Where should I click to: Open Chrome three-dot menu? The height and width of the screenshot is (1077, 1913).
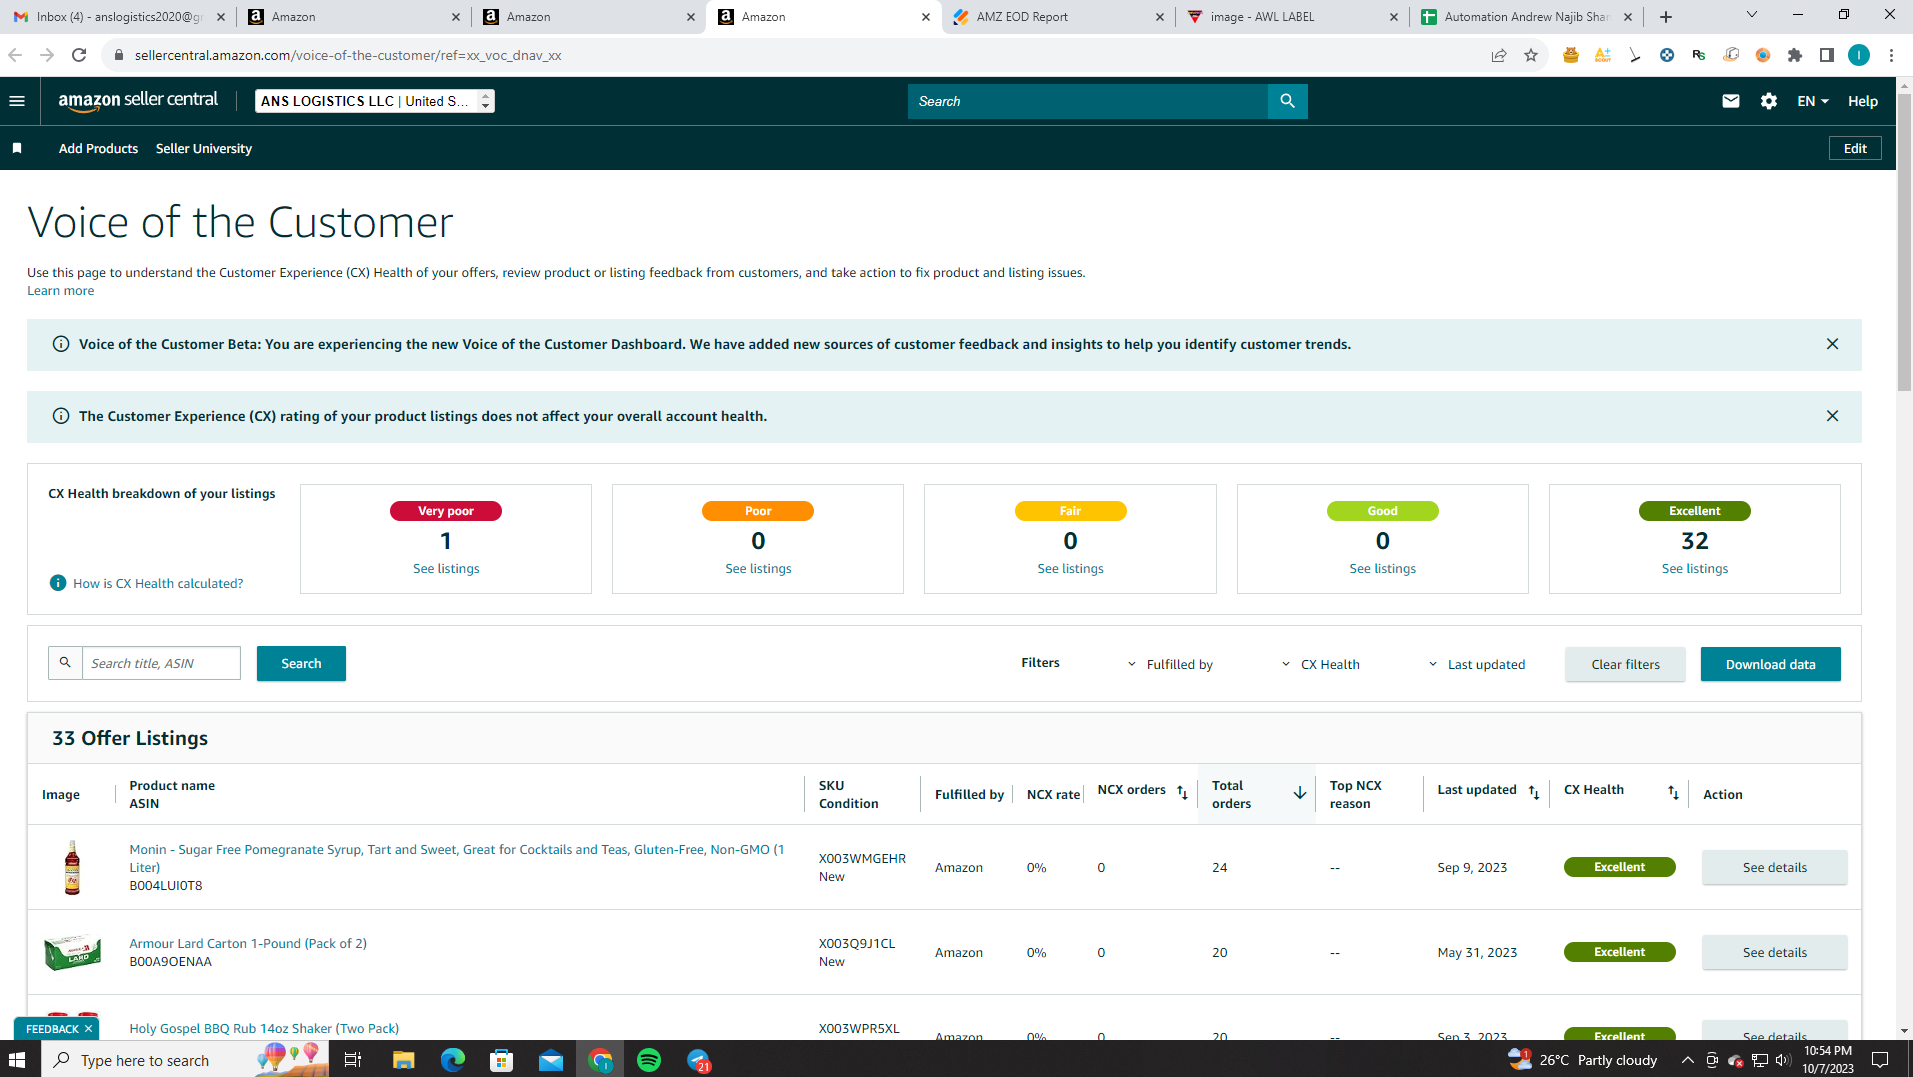tap(1891, 55)
